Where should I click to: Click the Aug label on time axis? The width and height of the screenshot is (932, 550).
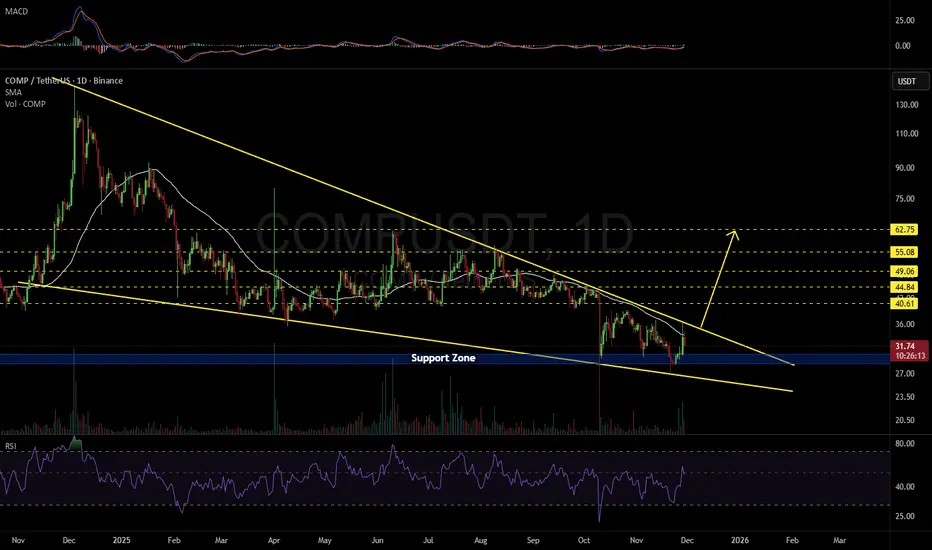[x=480, y=540]
